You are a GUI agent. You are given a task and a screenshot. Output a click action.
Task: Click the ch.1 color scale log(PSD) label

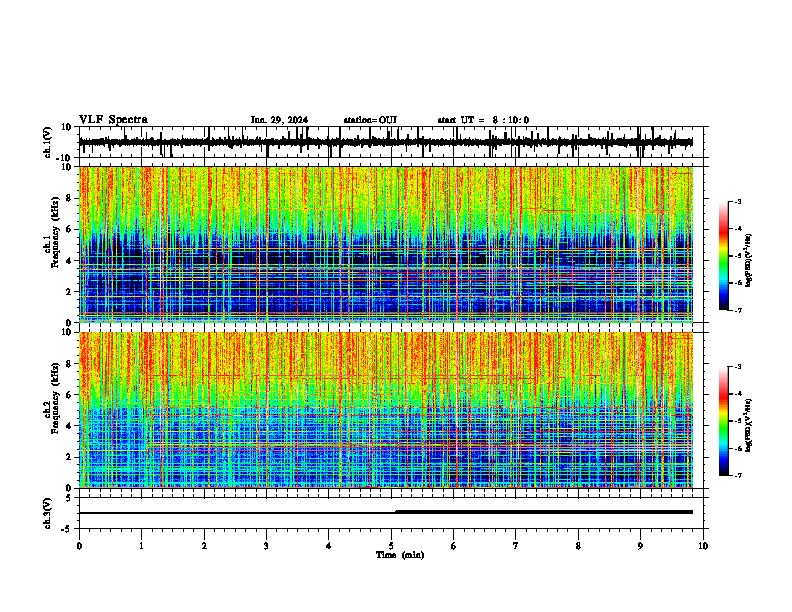(749, 261)
